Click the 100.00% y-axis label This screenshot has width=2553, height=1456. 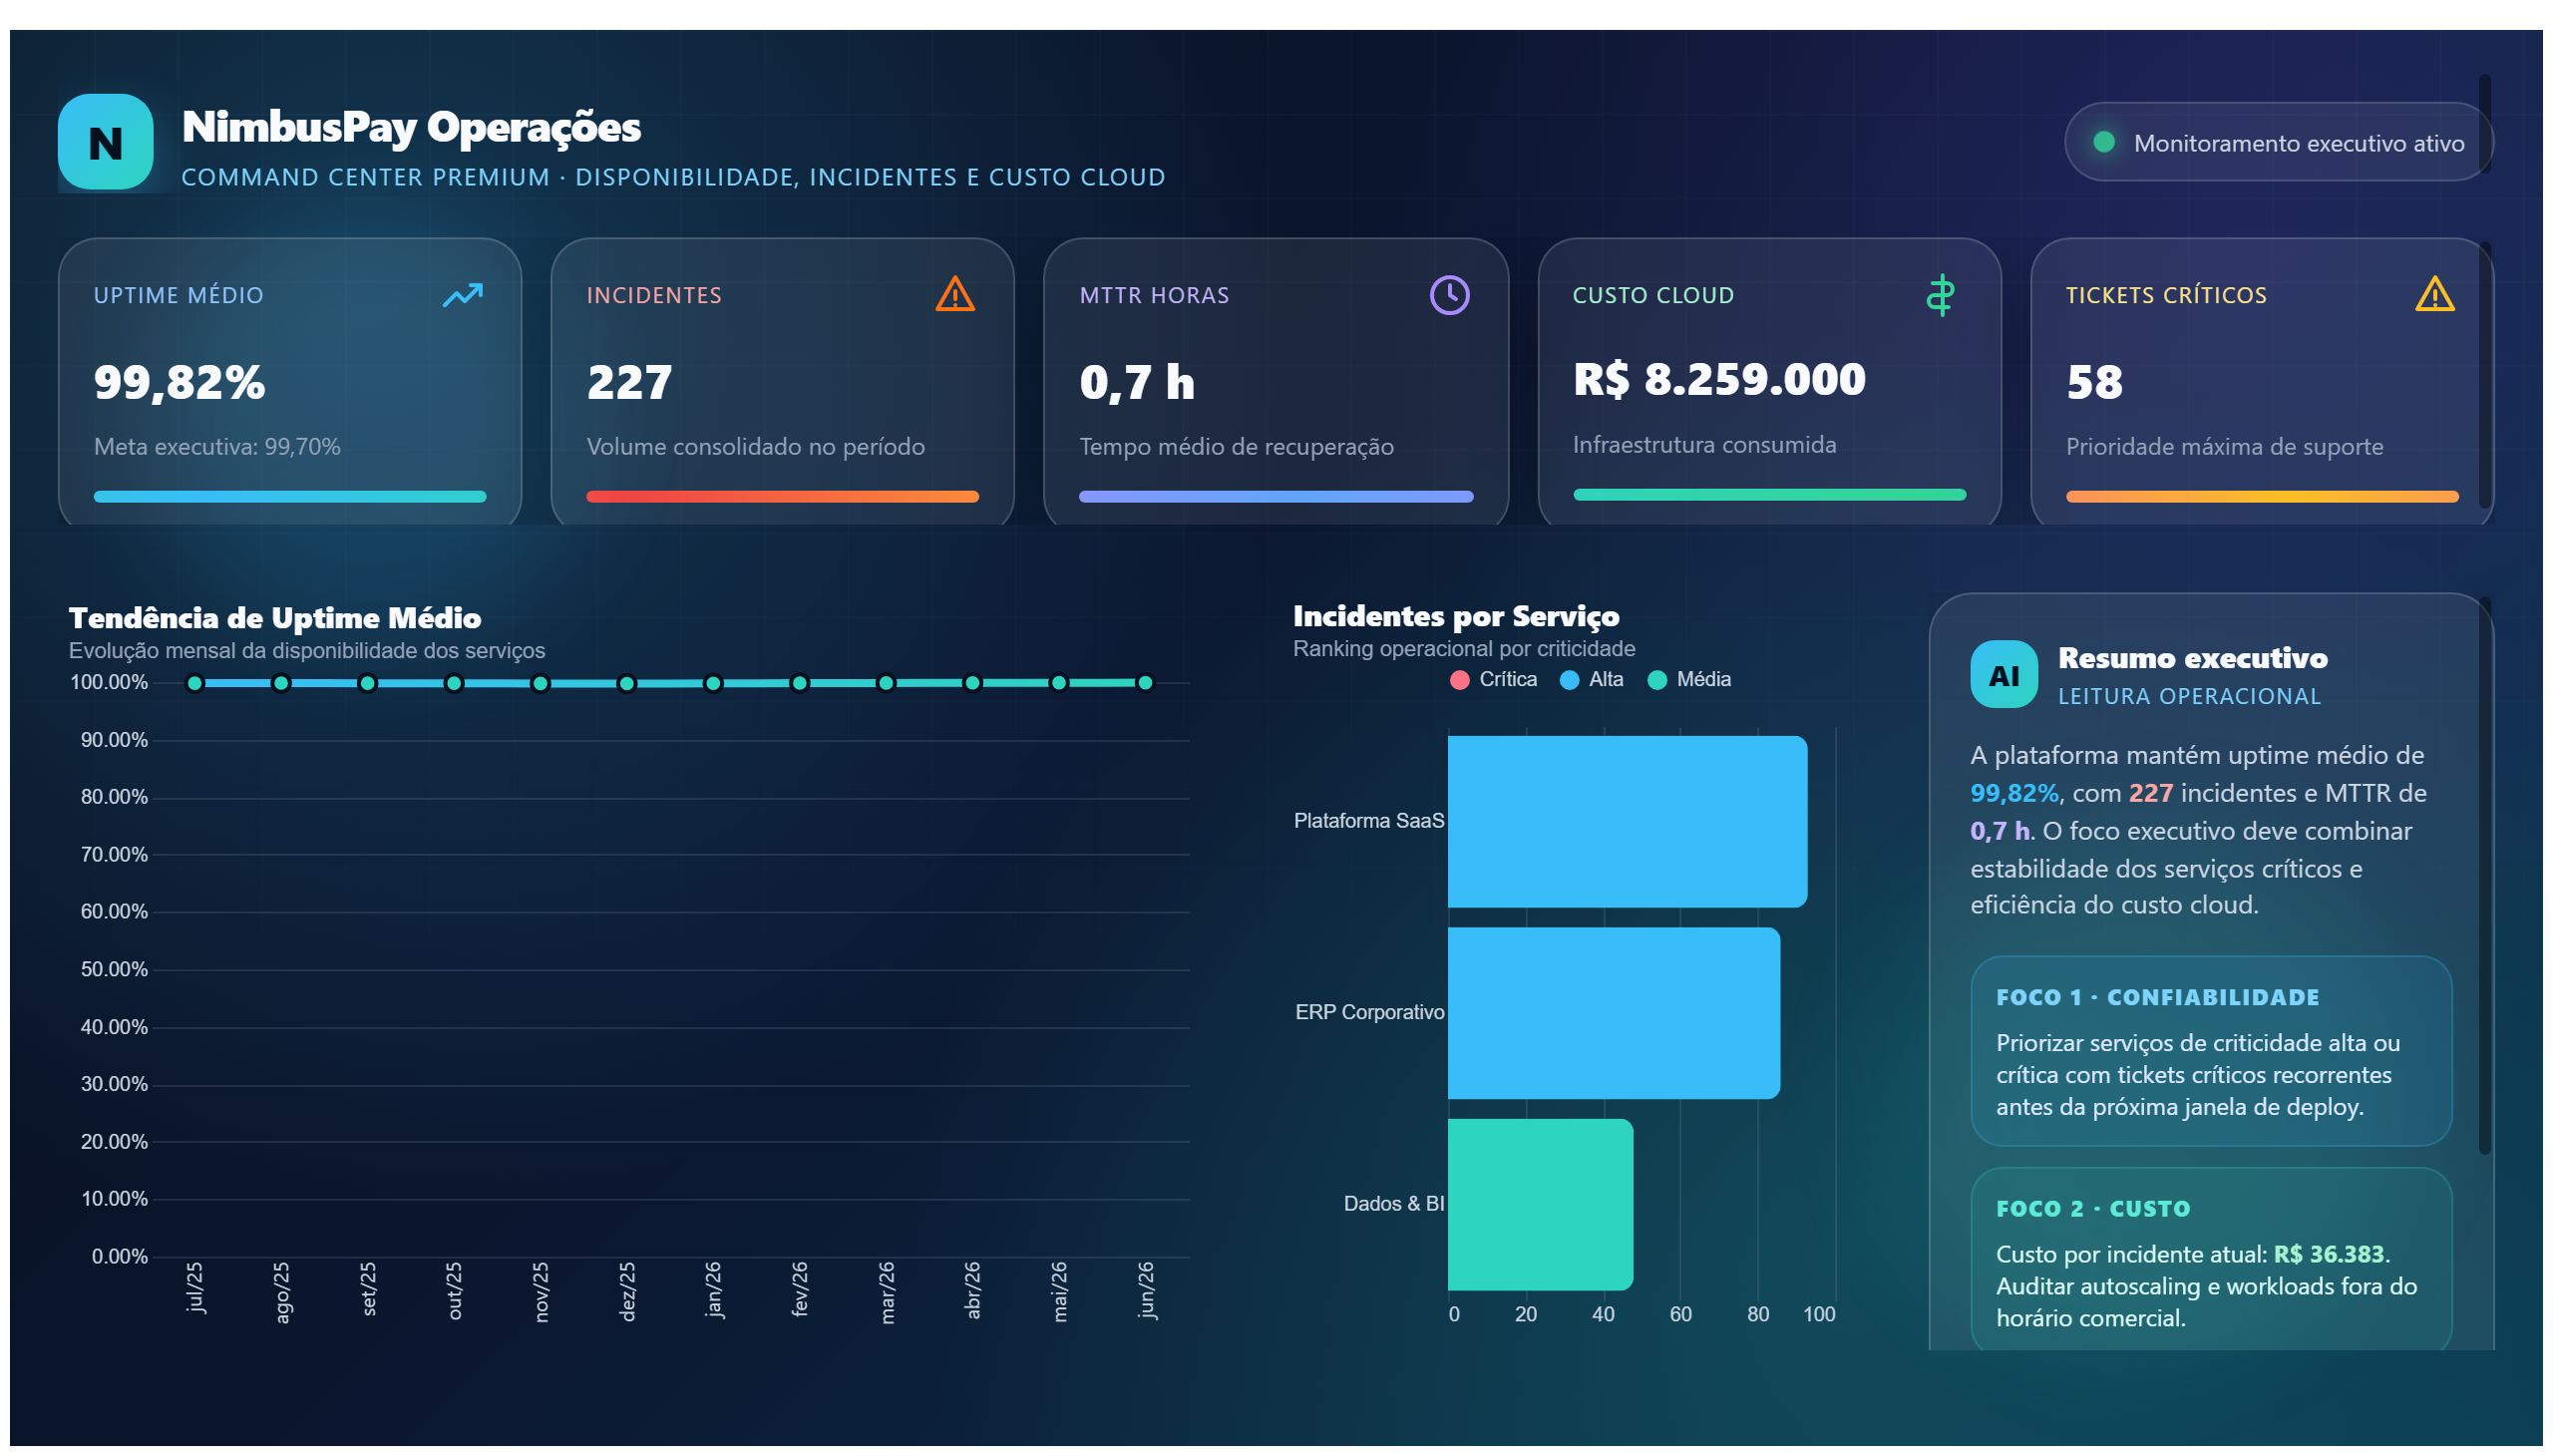pyautogui.click(x=108, y=683)
